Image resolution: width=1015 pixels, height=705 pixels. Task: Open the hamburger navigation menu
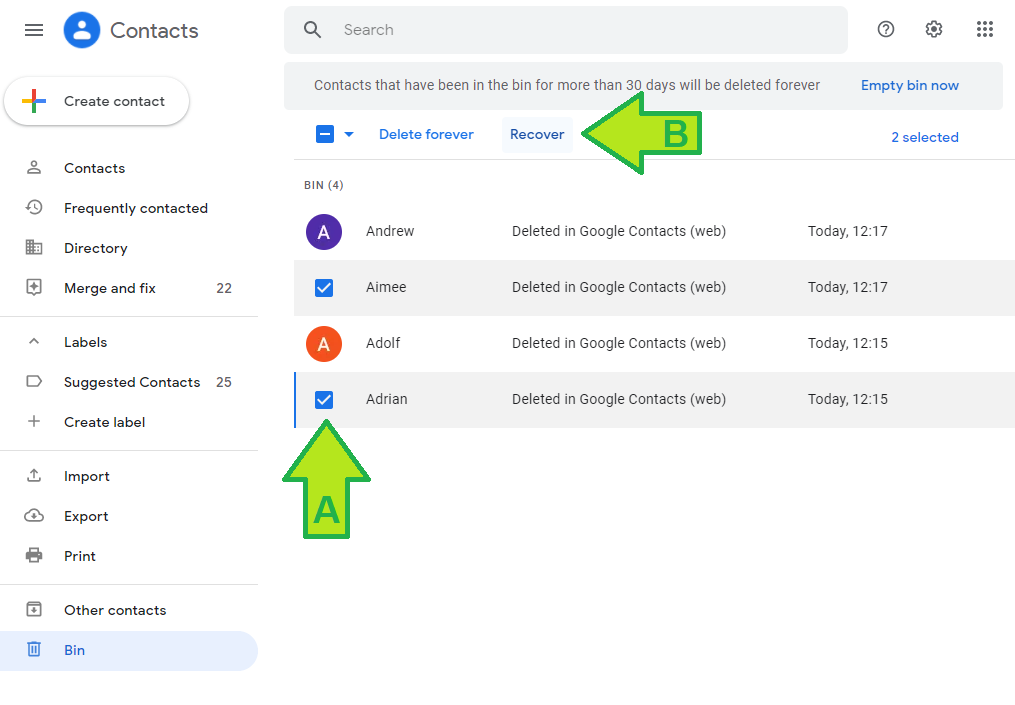[33, 29]
